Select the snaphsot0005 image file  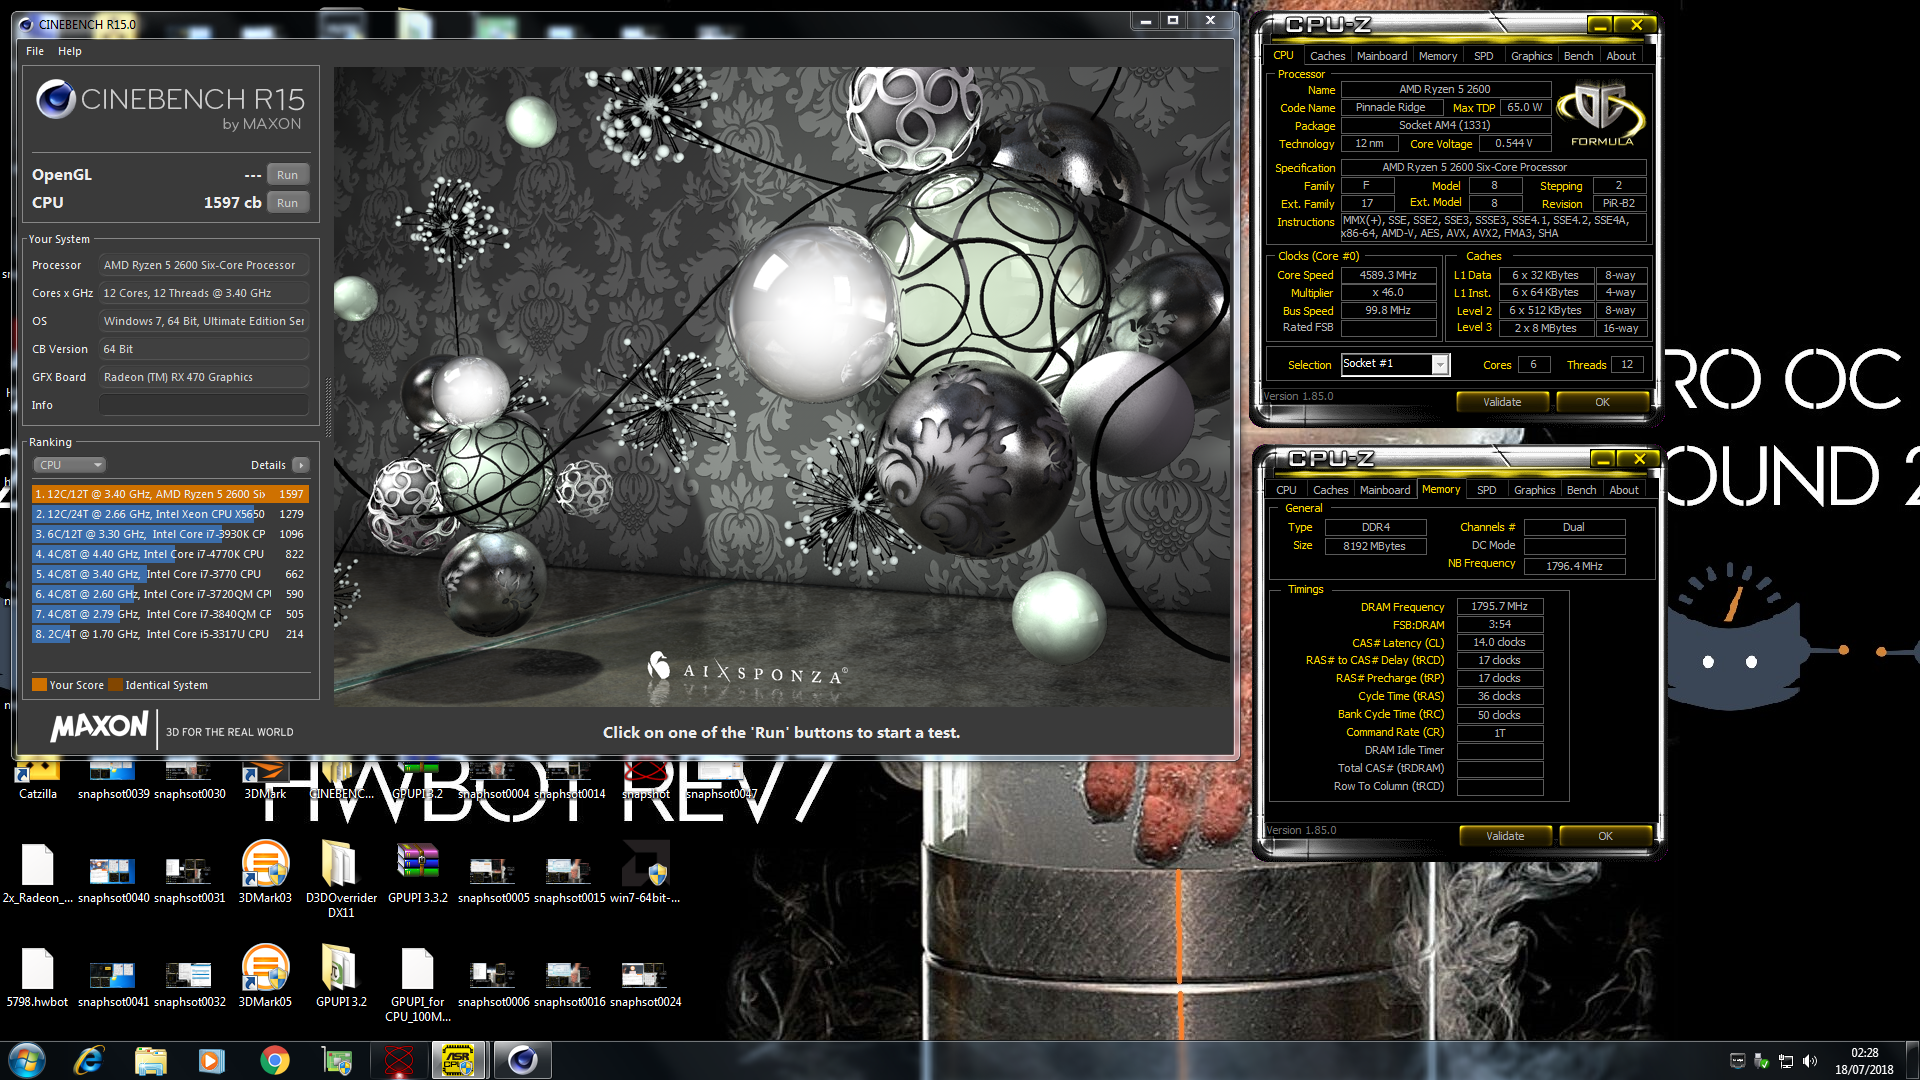[x=493, y=880]
